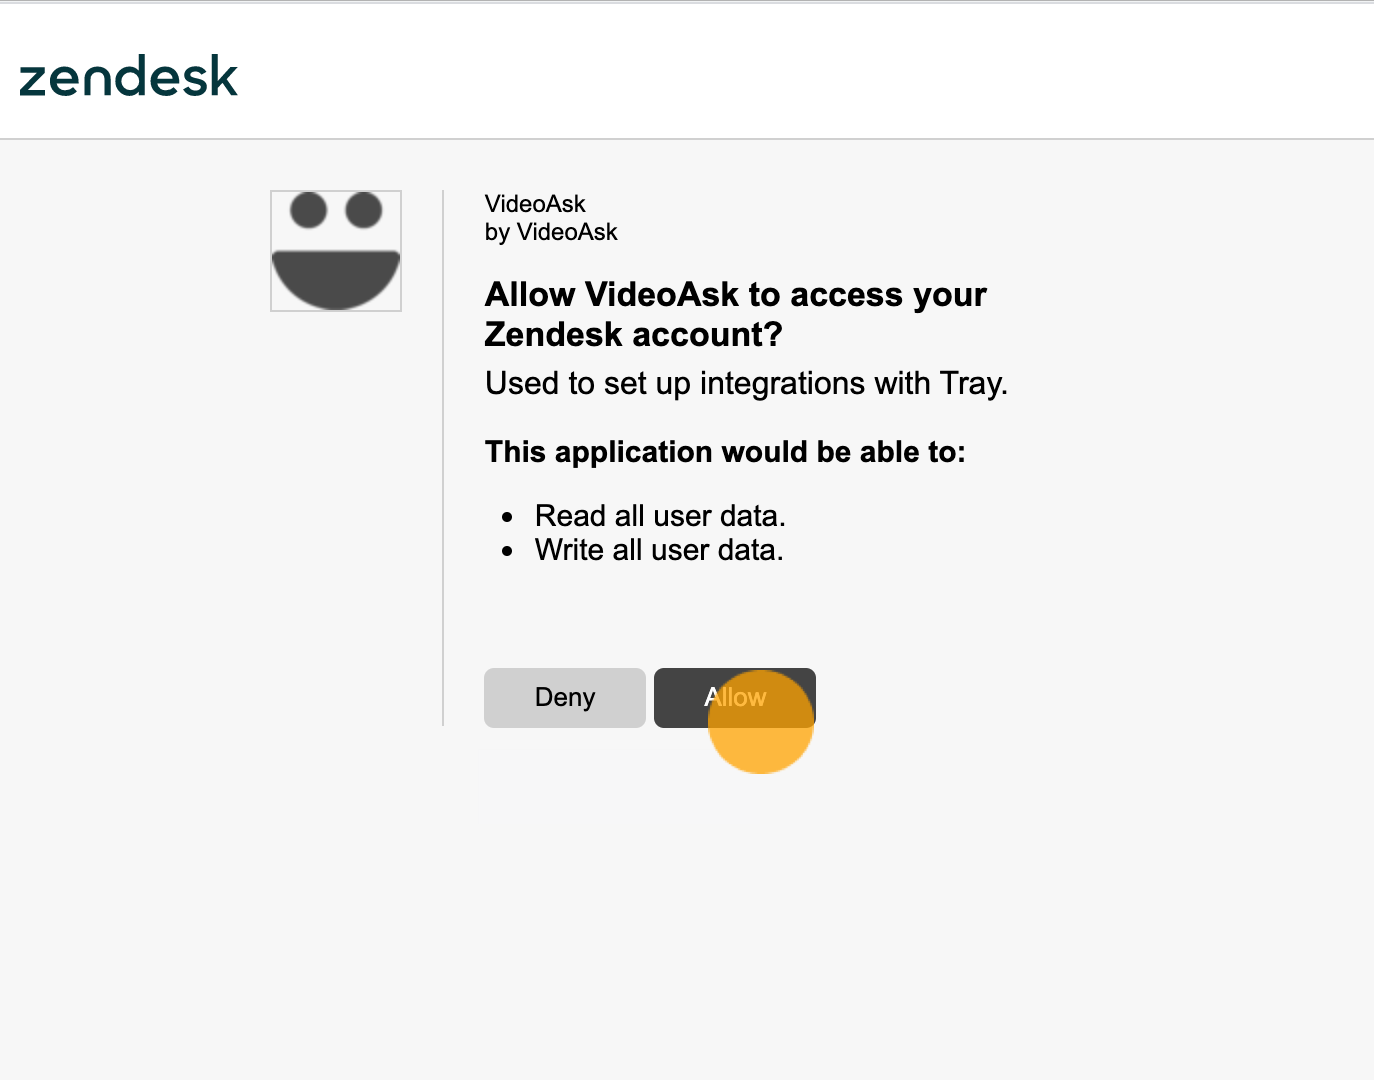This screenshot has height=1080, width=1374.
Task: Click the bullet before 'Read all user data'
Action: (x=508, y=517)
